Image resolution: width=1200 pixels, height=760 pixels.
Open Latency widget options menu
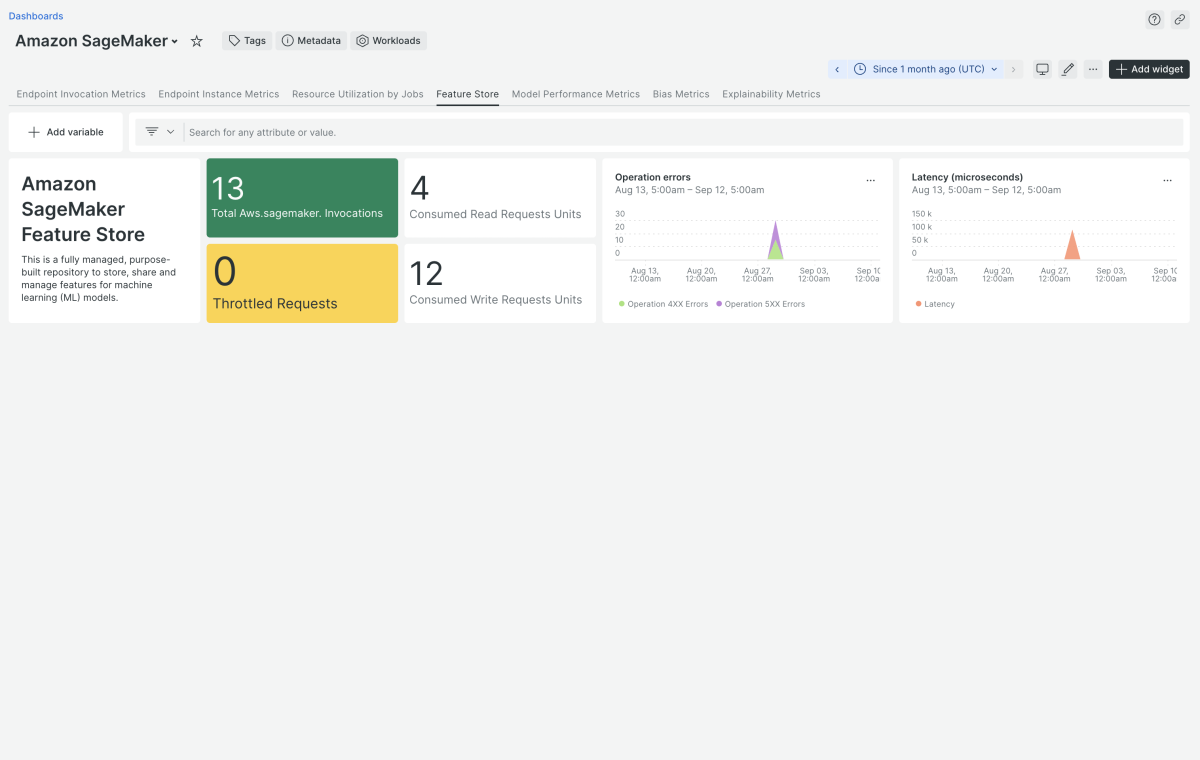coord(1167,181)
